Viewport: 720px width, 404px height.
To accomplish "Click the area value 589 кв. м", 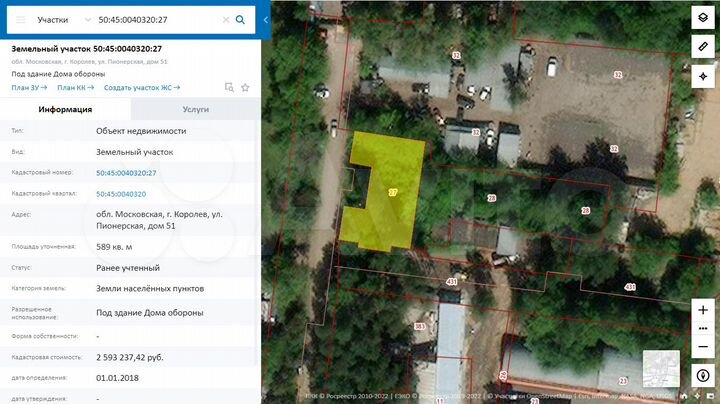I will [114, 247].
